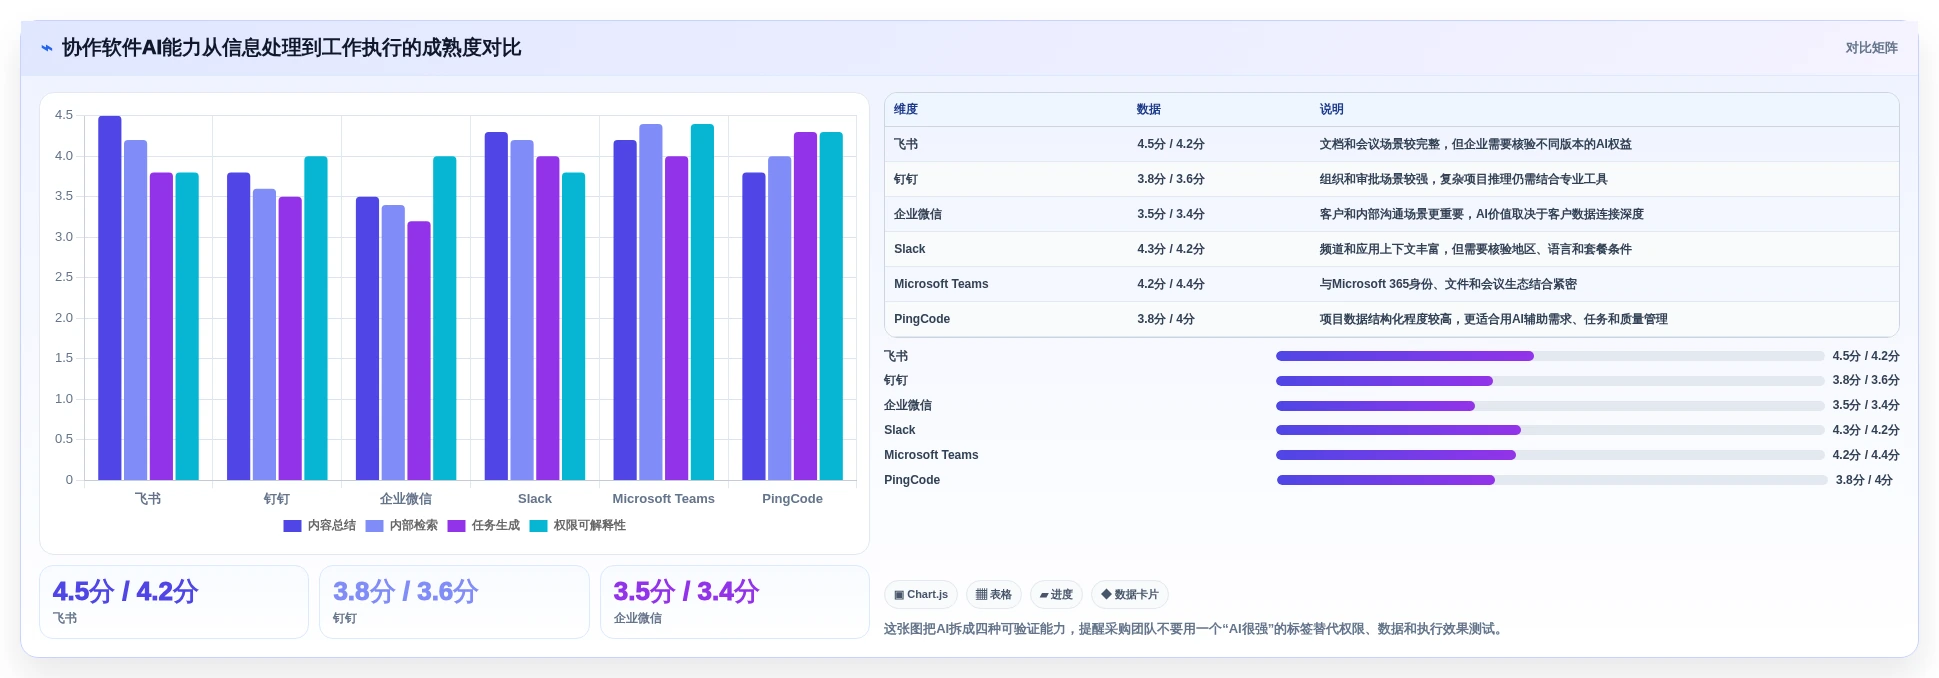The height and width of the screenshot is (678, 1939).
Task: Click 飞书 in the table's first column
Action: 906,144
